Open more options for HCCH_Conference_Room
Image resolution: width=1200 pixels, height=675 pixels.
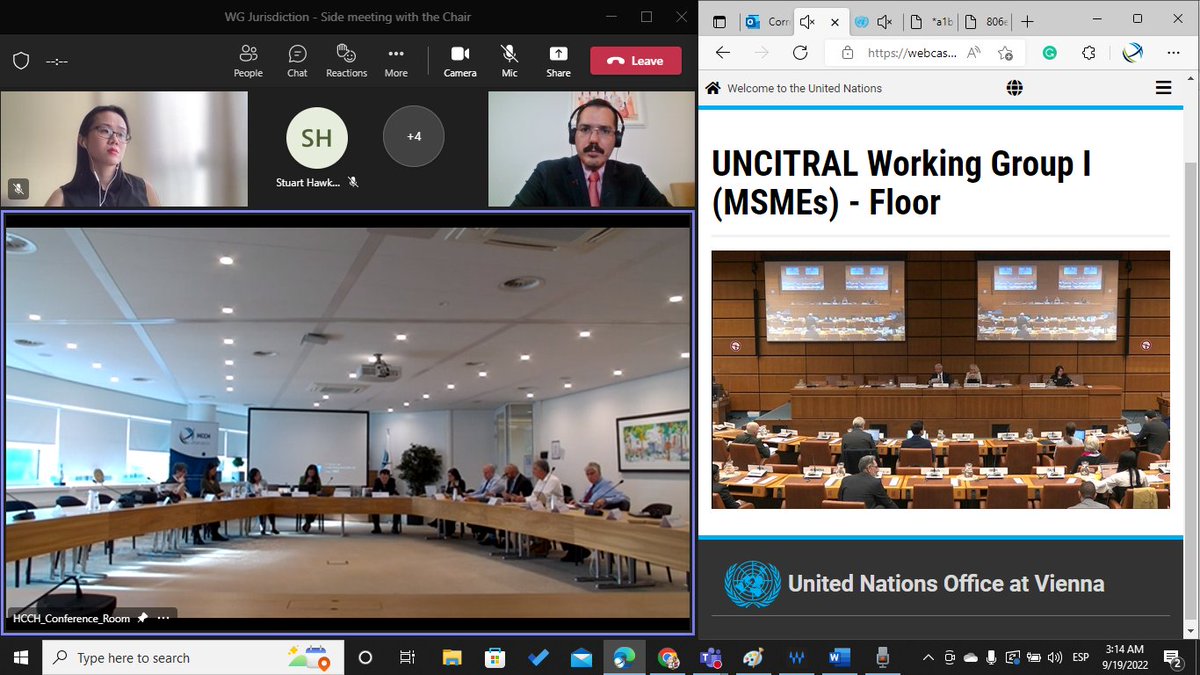164,618
